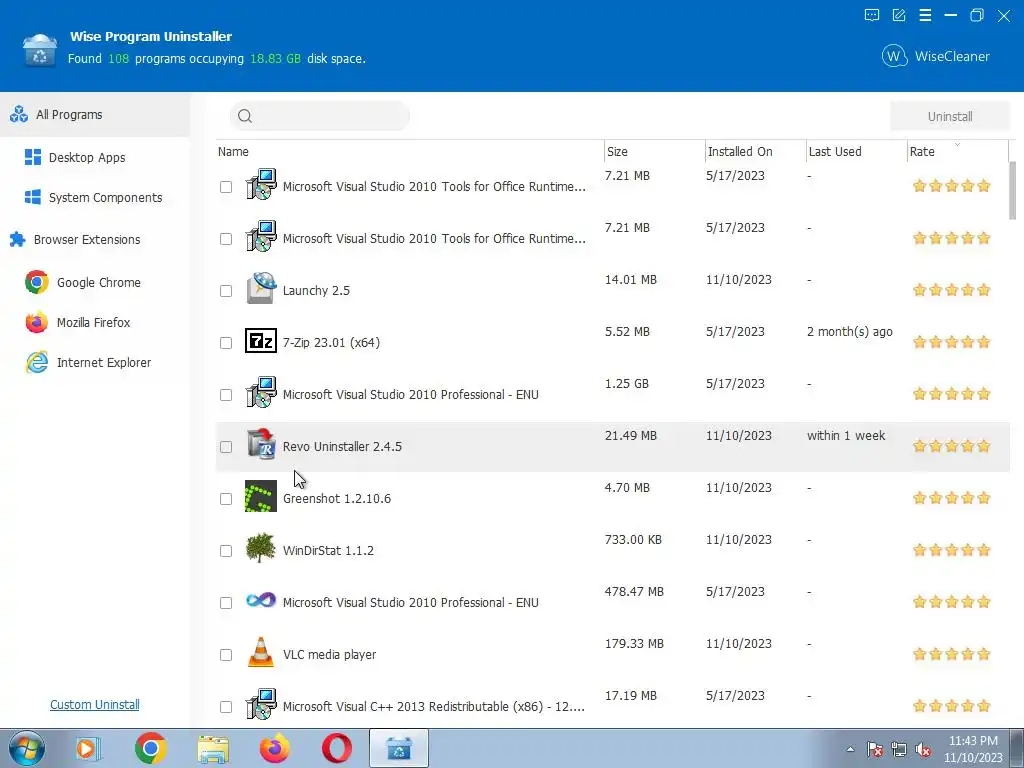Click star rating for Launchy 2.5
Screen dimensions: 1024x768
pyautogui.click(x=952, y=290)
